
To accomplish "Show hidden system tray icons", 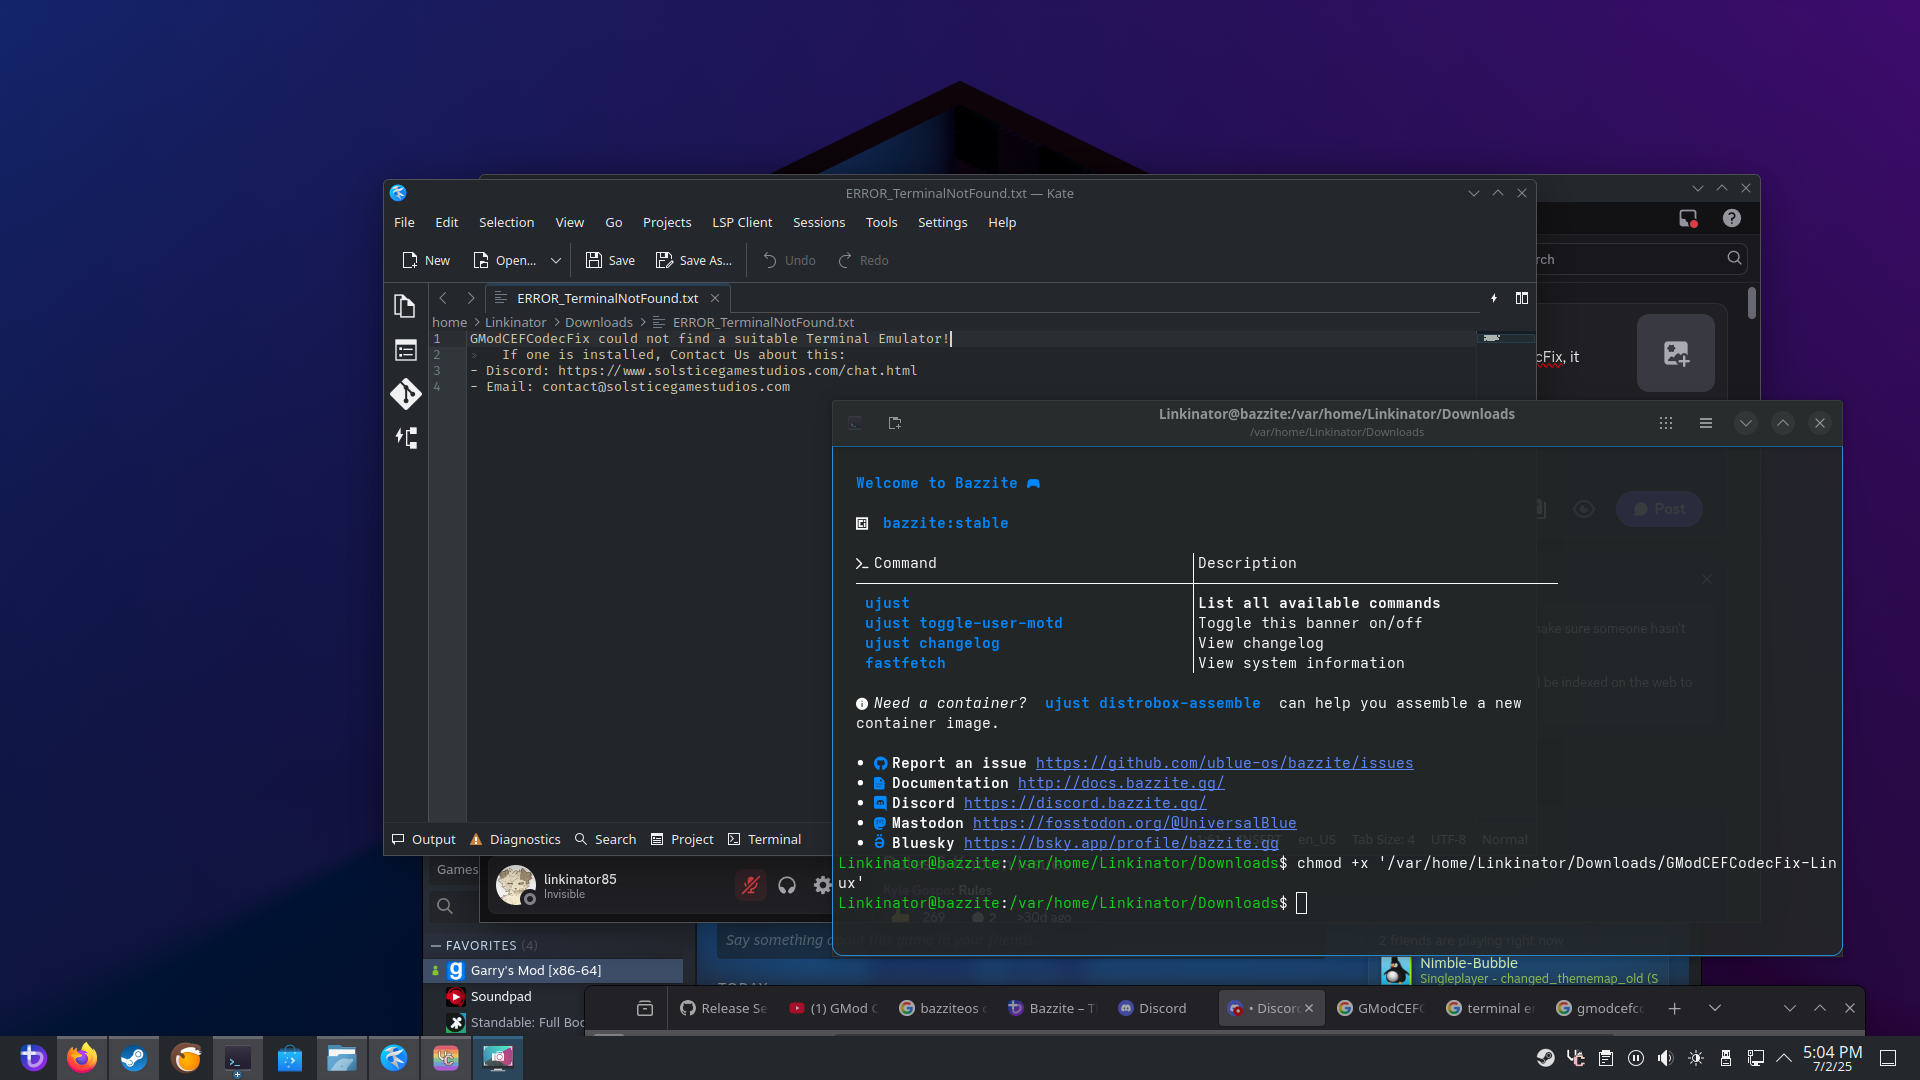I will [x=1783, y=1058].
